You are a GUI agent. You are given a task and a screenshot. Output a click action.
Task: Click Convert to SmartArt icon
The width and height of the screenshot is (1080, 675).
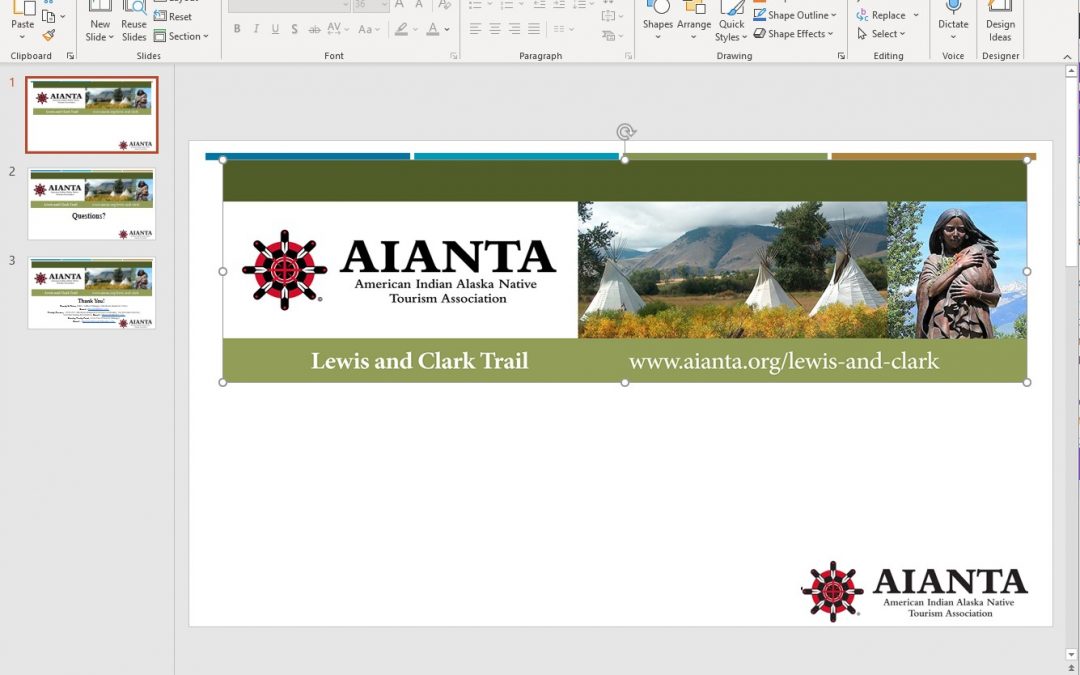coord(612,35)
